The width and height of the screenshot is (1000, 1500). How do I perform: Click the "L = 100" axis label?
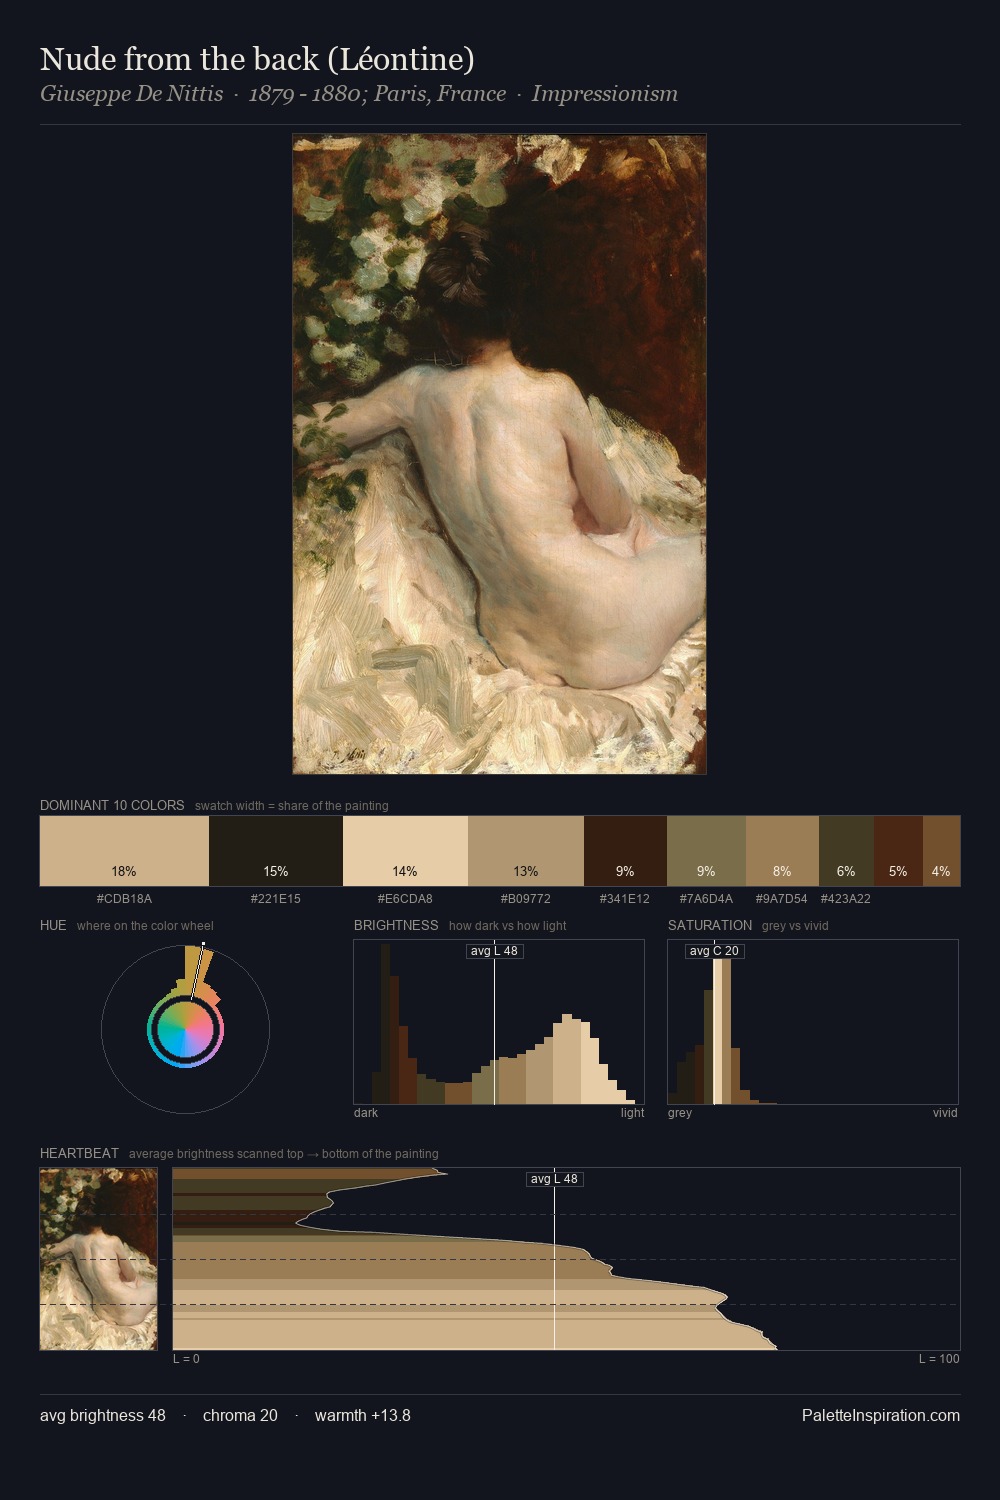click(939, 1359)
